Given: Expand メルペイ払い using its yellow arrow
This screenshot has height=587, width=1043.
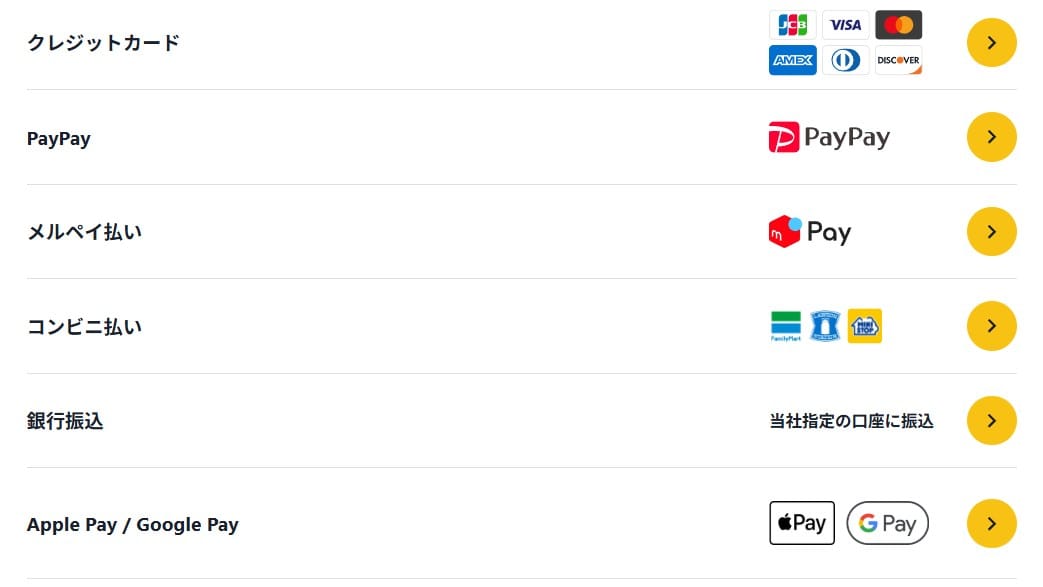Looking at the screenshot, I should coord(991,232).
